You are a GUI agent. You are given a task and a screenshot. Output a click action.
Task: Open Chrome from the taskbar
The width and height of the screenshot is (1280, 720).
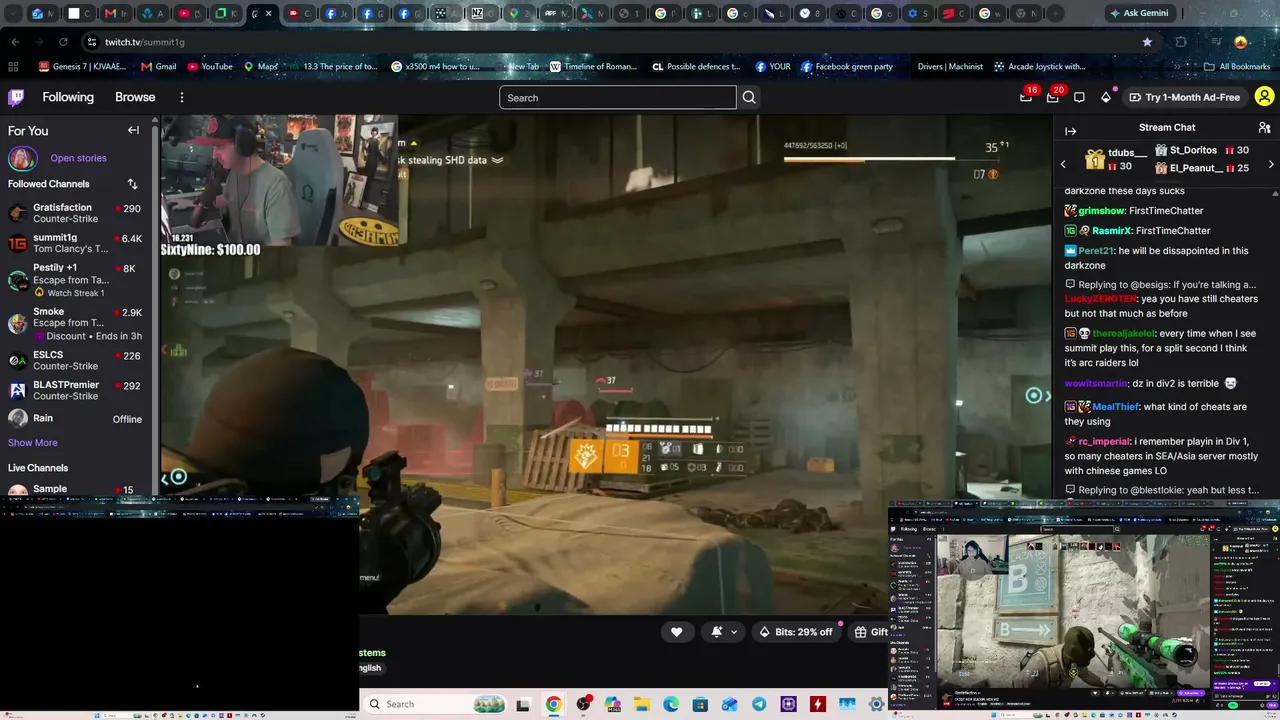point(553,704)
